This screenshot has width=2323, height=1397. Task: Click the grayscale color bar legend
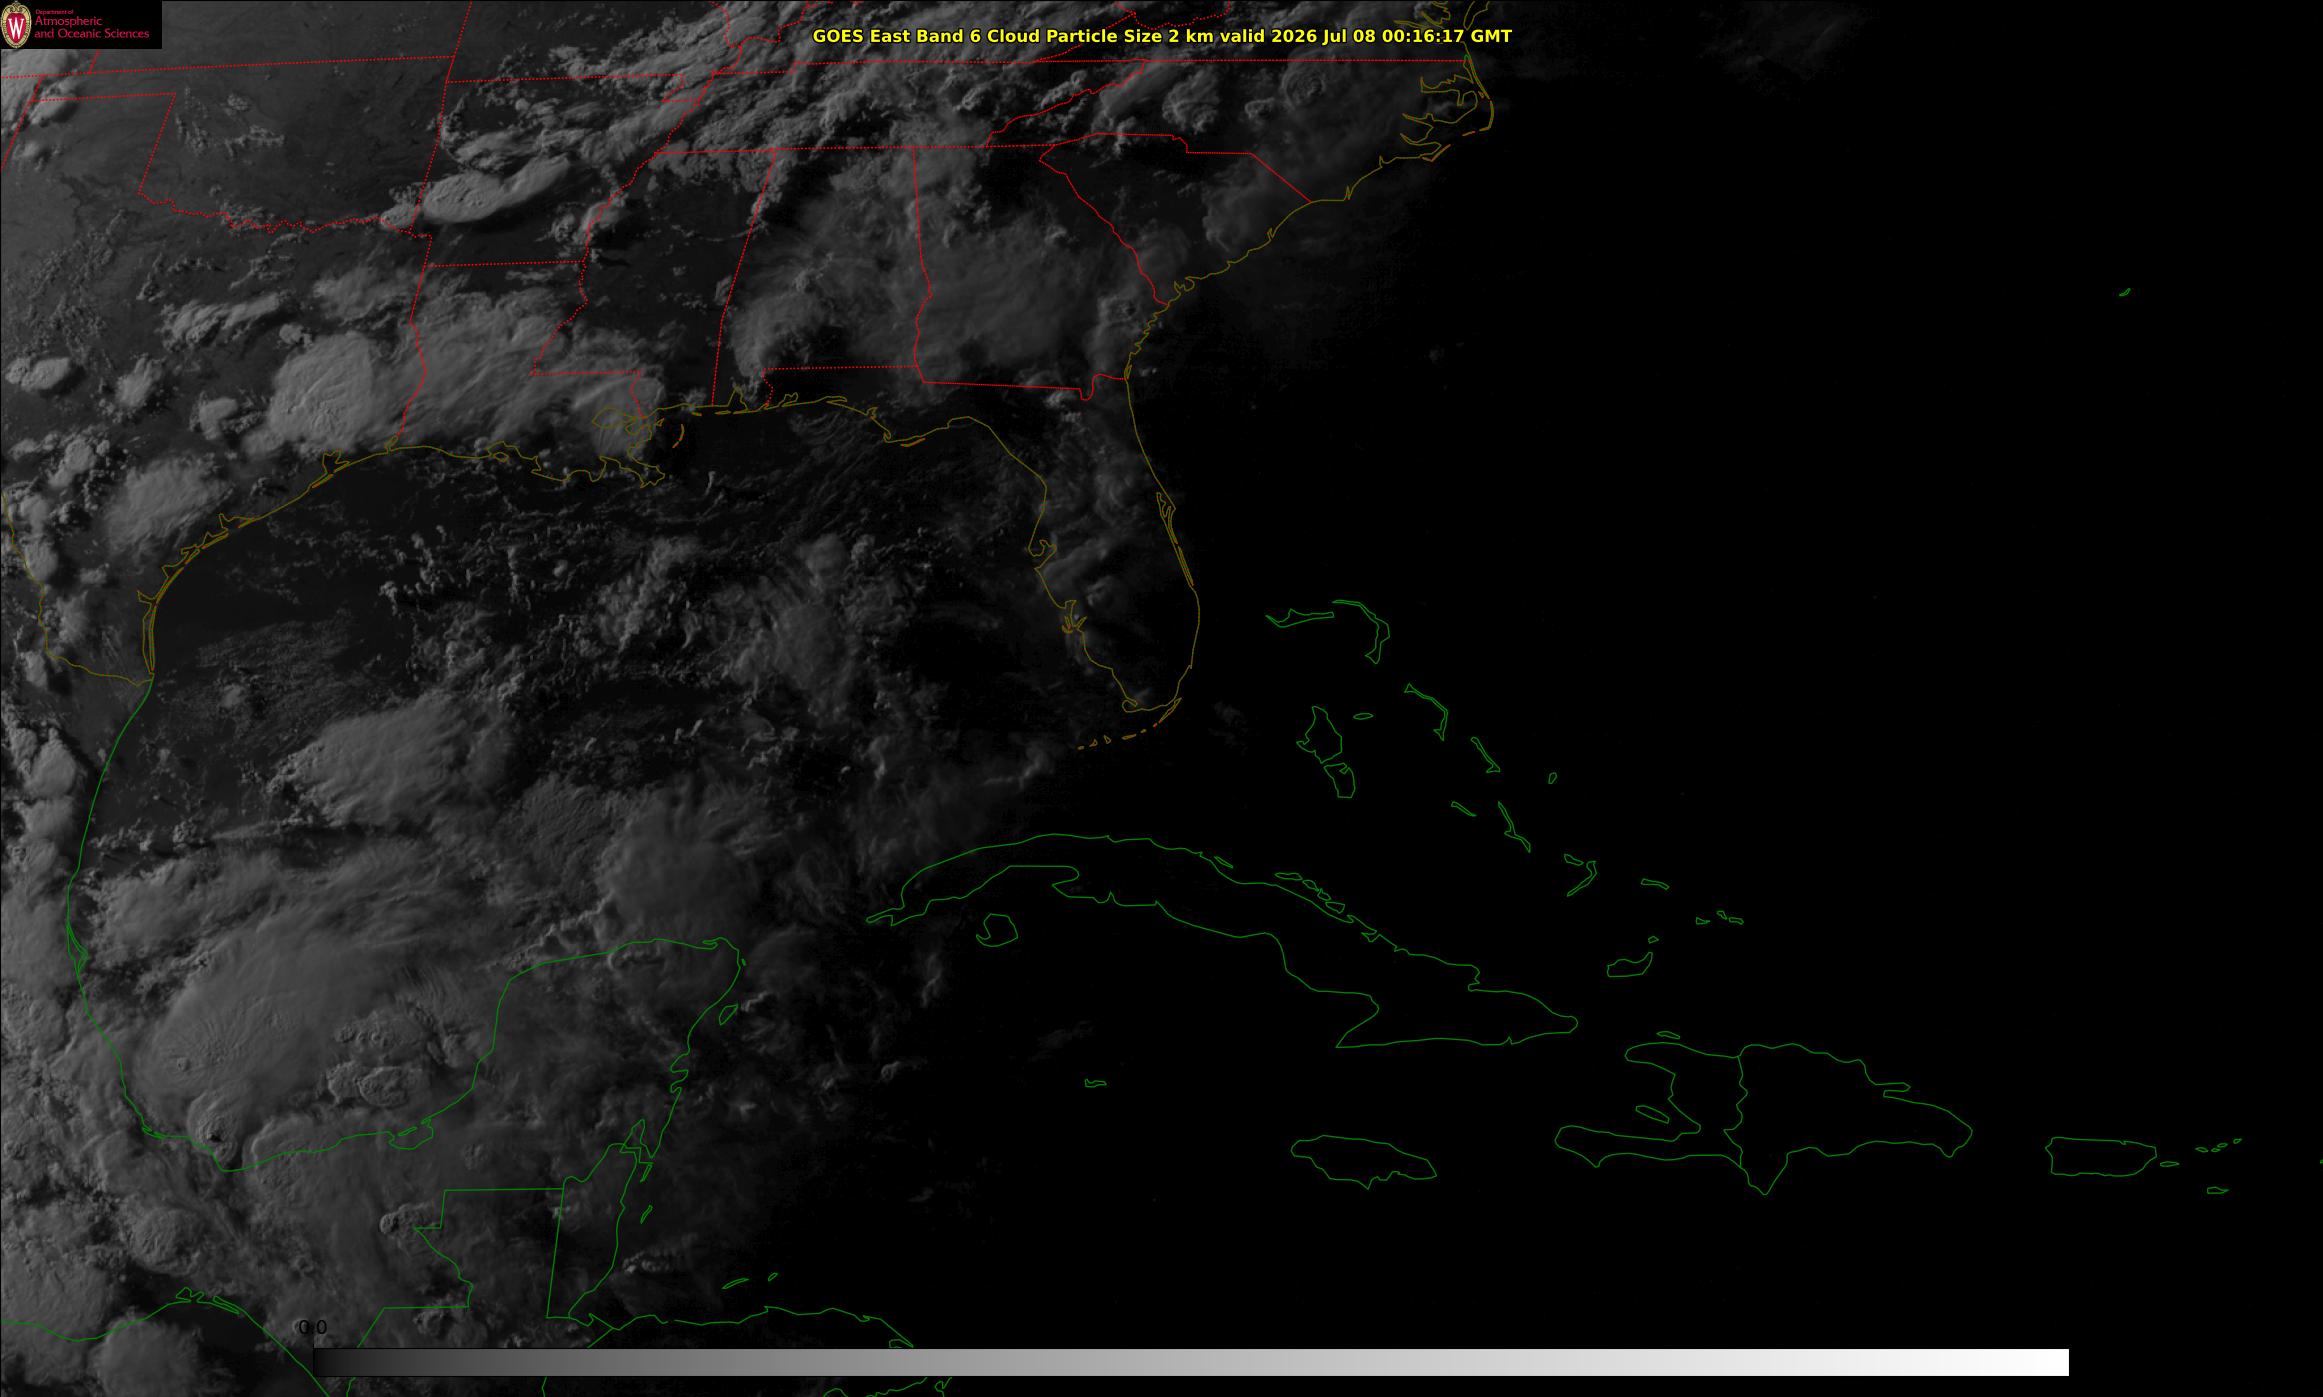pos(1191,1362)
